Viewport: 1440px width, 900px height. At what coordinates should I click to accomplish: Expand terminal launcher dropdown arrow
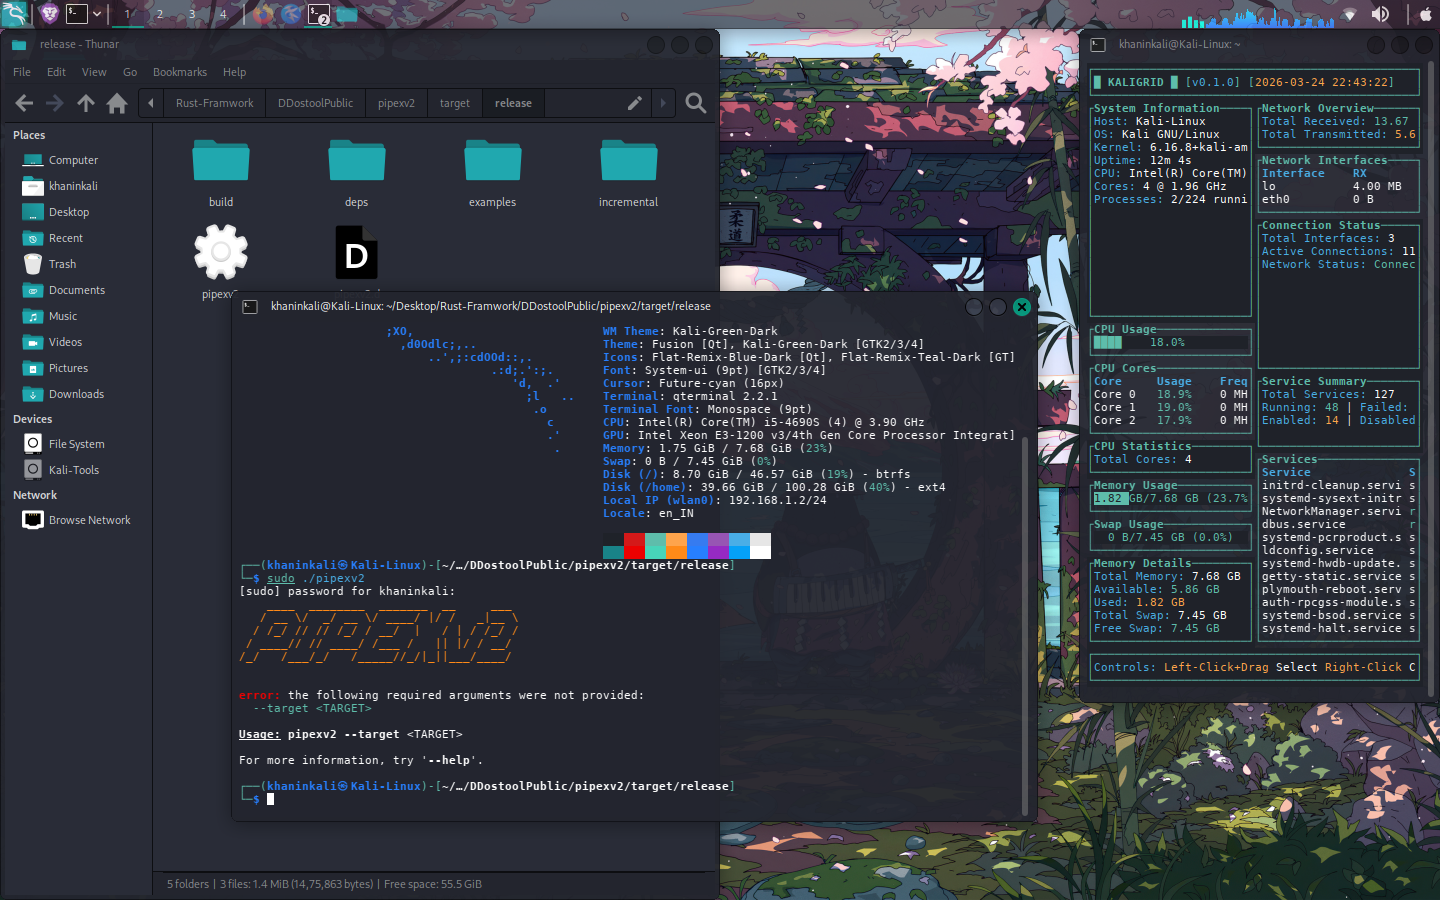point(98,14)
